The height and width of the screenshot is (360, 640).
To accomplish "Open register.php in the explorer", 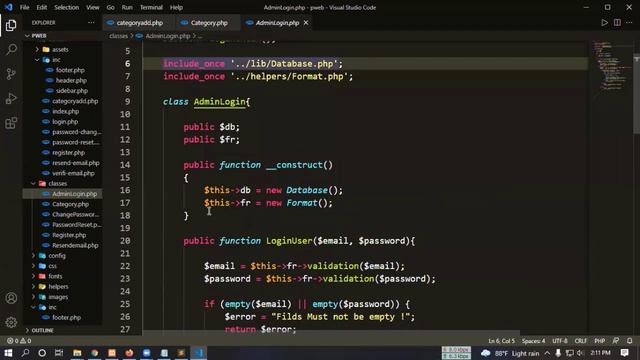I will (68, 153).
